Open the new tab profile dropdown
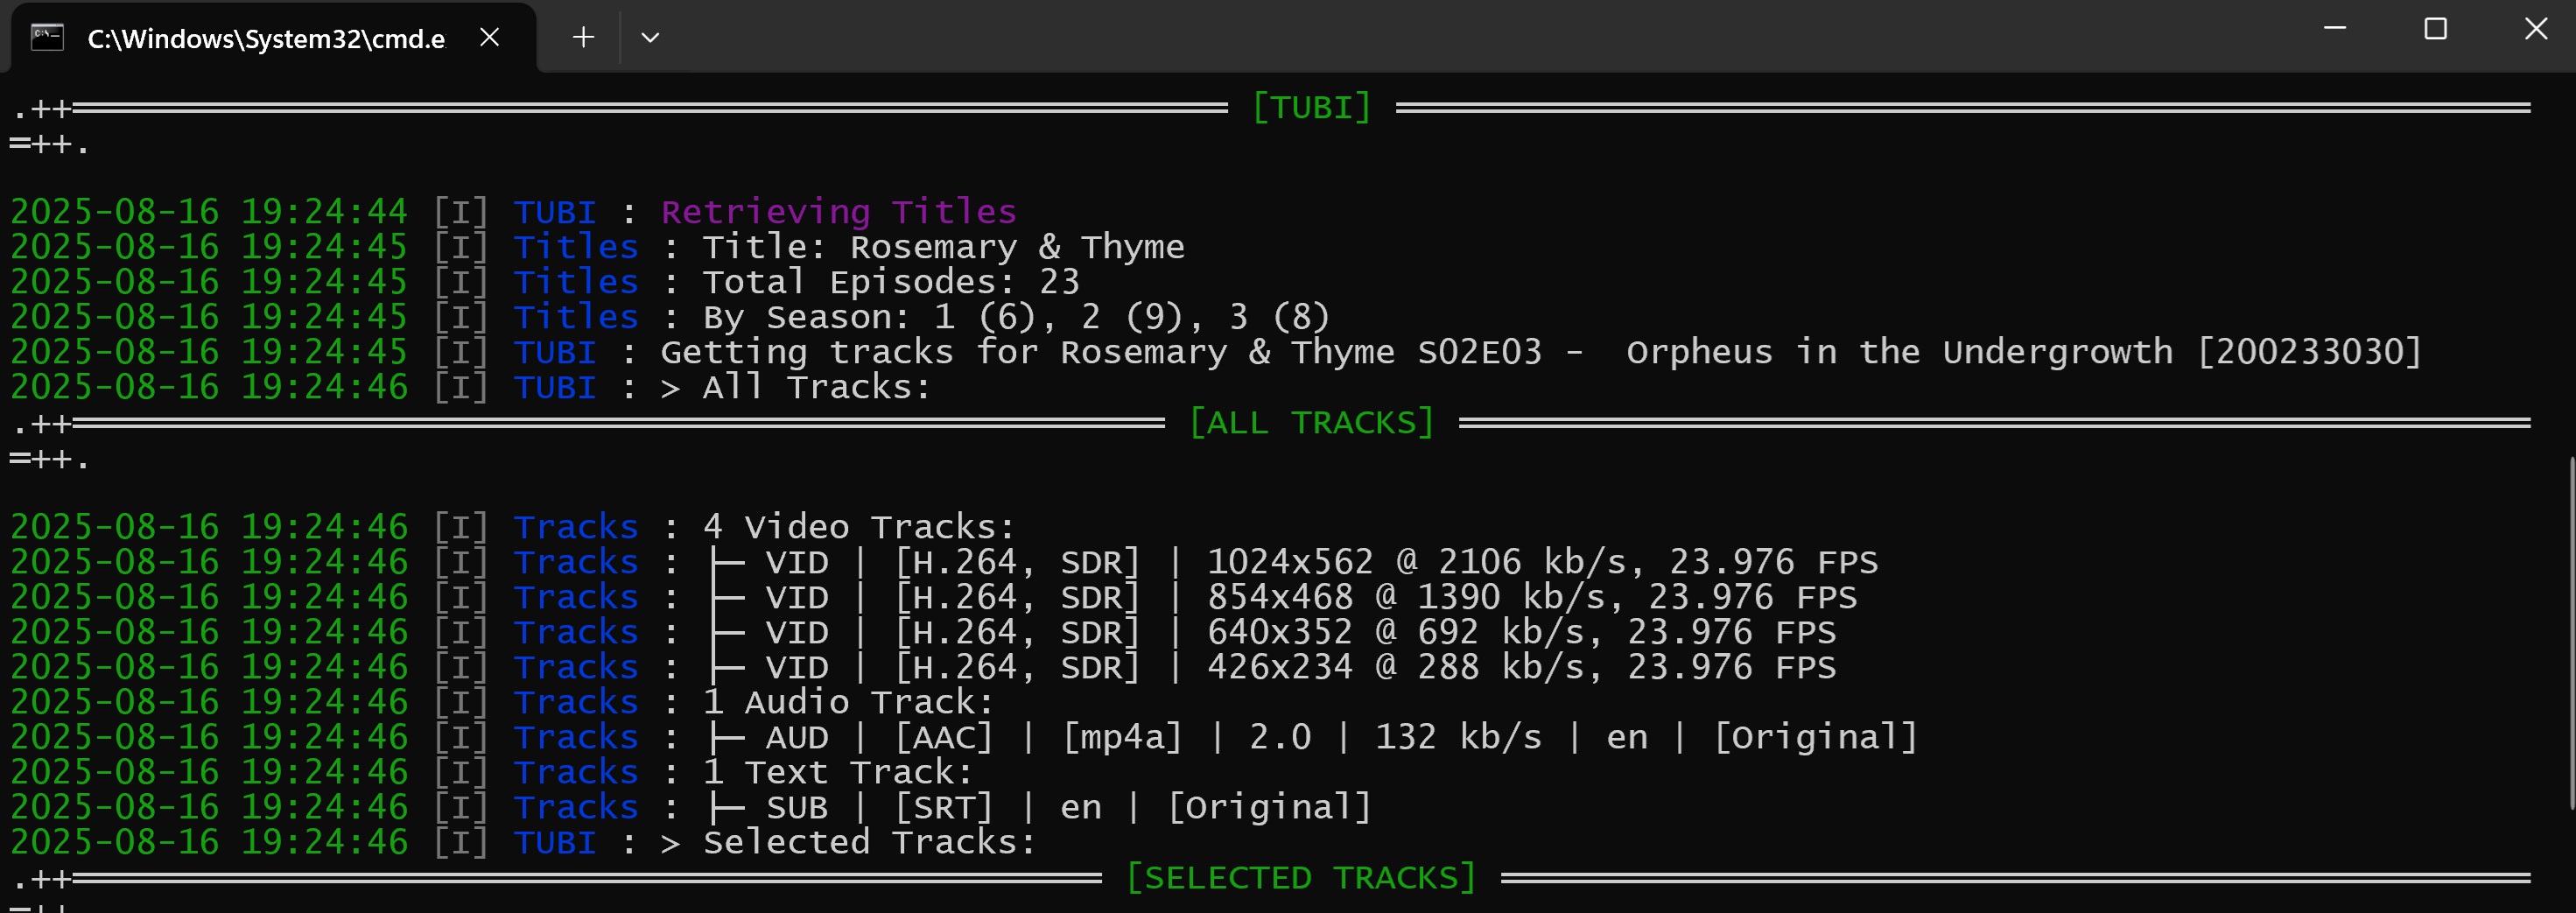 650,37
